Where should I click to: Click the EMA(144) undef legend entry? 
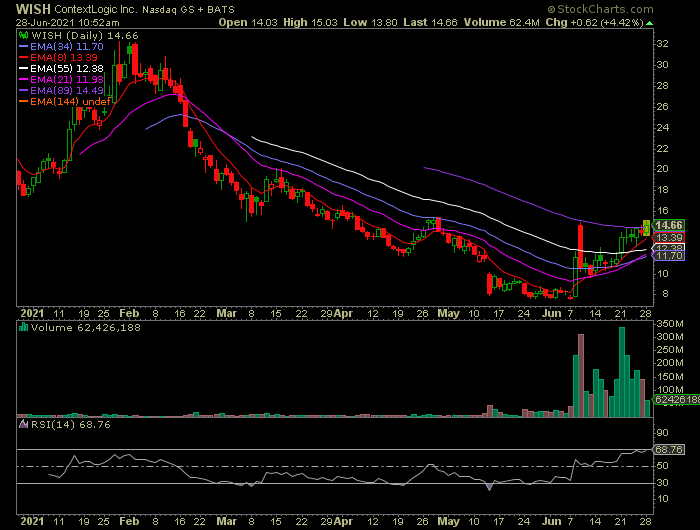pyautogui.click(x=70, y=102)
